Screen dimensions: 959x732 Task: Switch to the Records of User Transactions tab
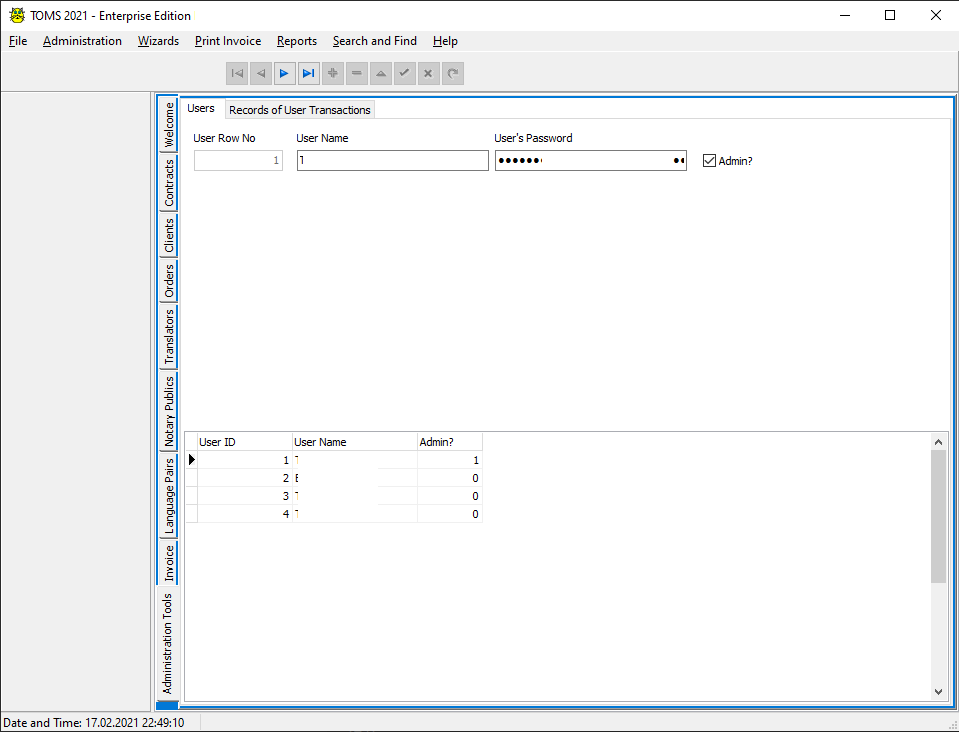coord(299,109)
